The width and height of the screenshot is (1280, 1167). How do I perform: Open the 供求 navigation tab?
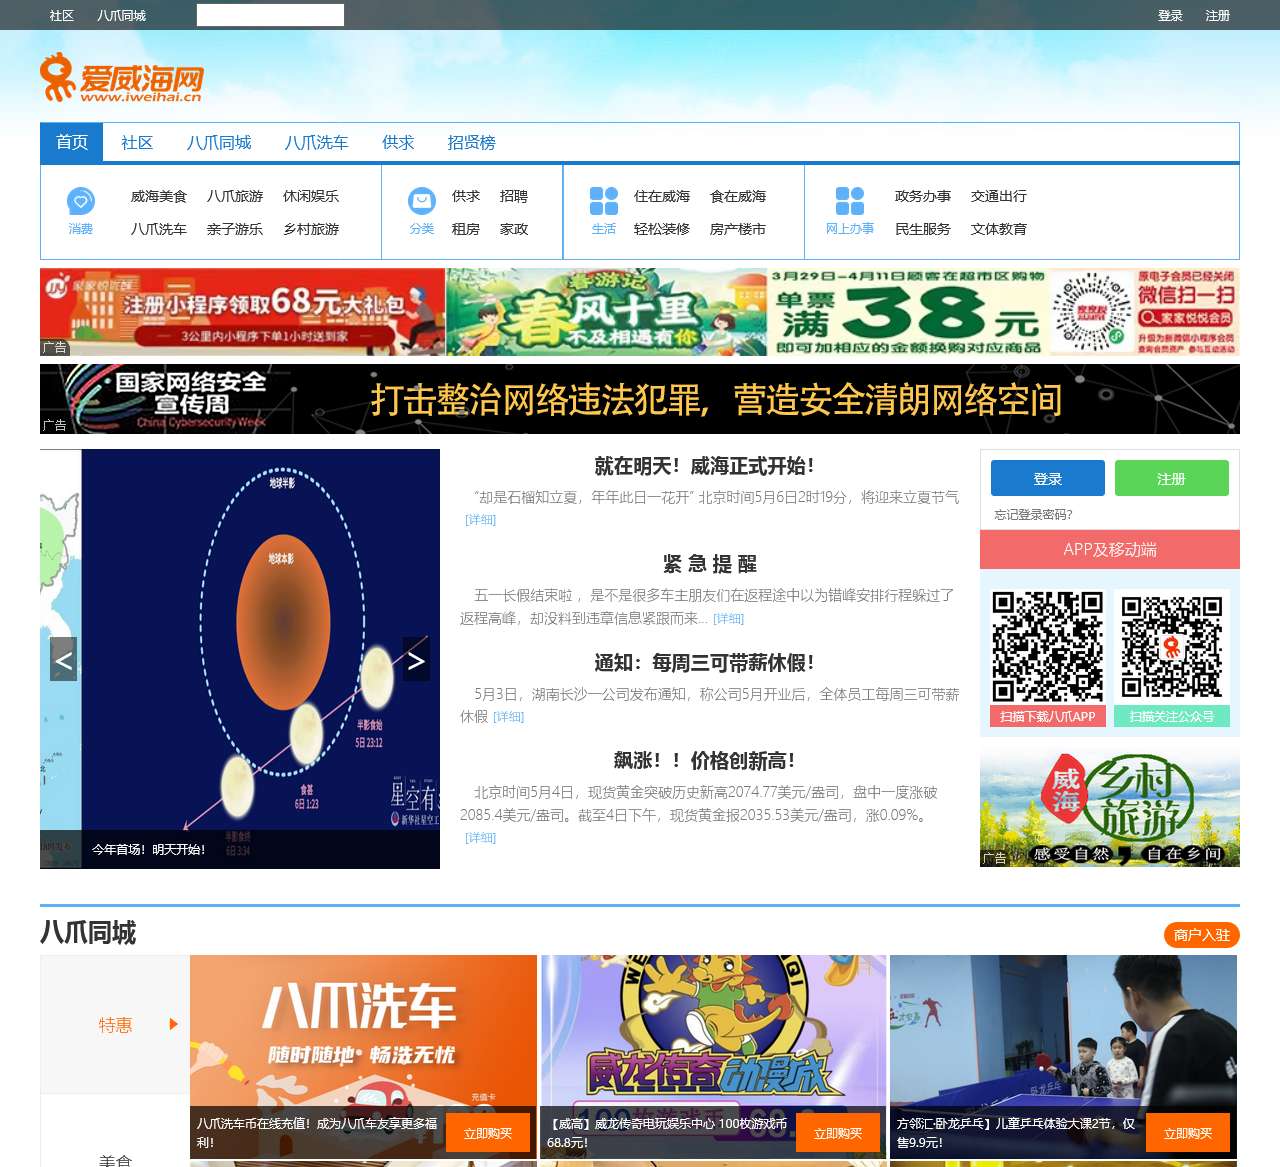pyautogui.click(x=398, y=142)
